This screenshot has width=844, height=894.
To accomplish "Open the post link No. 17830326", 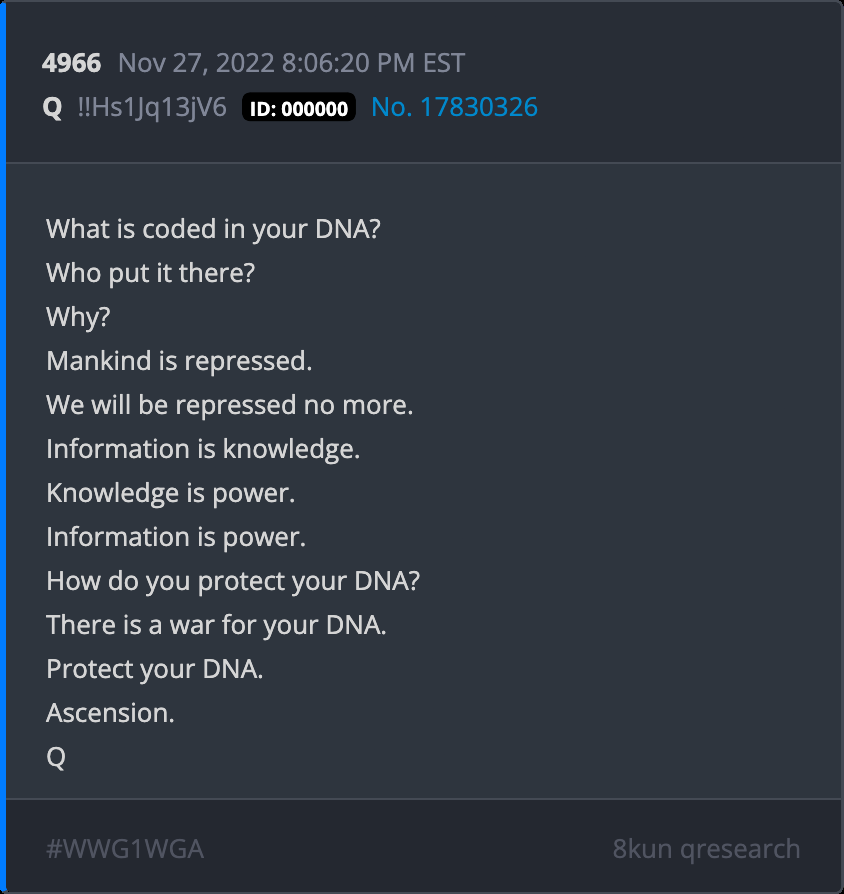I will pos(454,107).
